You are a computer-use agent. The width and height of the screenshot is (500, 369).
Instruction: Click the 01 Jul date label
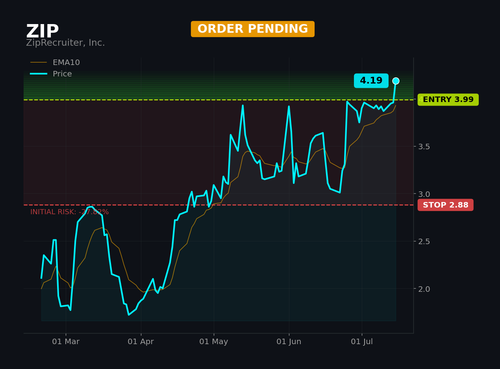tap(362, 341)
